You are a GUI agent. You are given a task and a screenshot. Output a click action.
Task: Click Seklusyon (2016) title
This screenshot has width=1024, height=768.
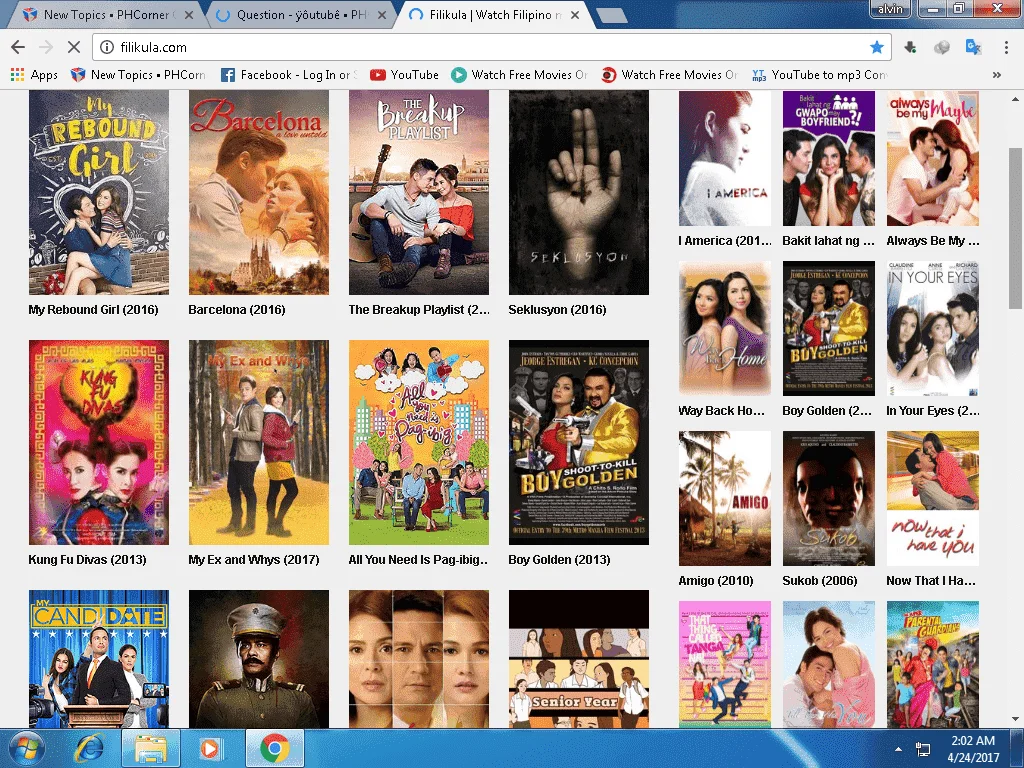click(557, 310)
